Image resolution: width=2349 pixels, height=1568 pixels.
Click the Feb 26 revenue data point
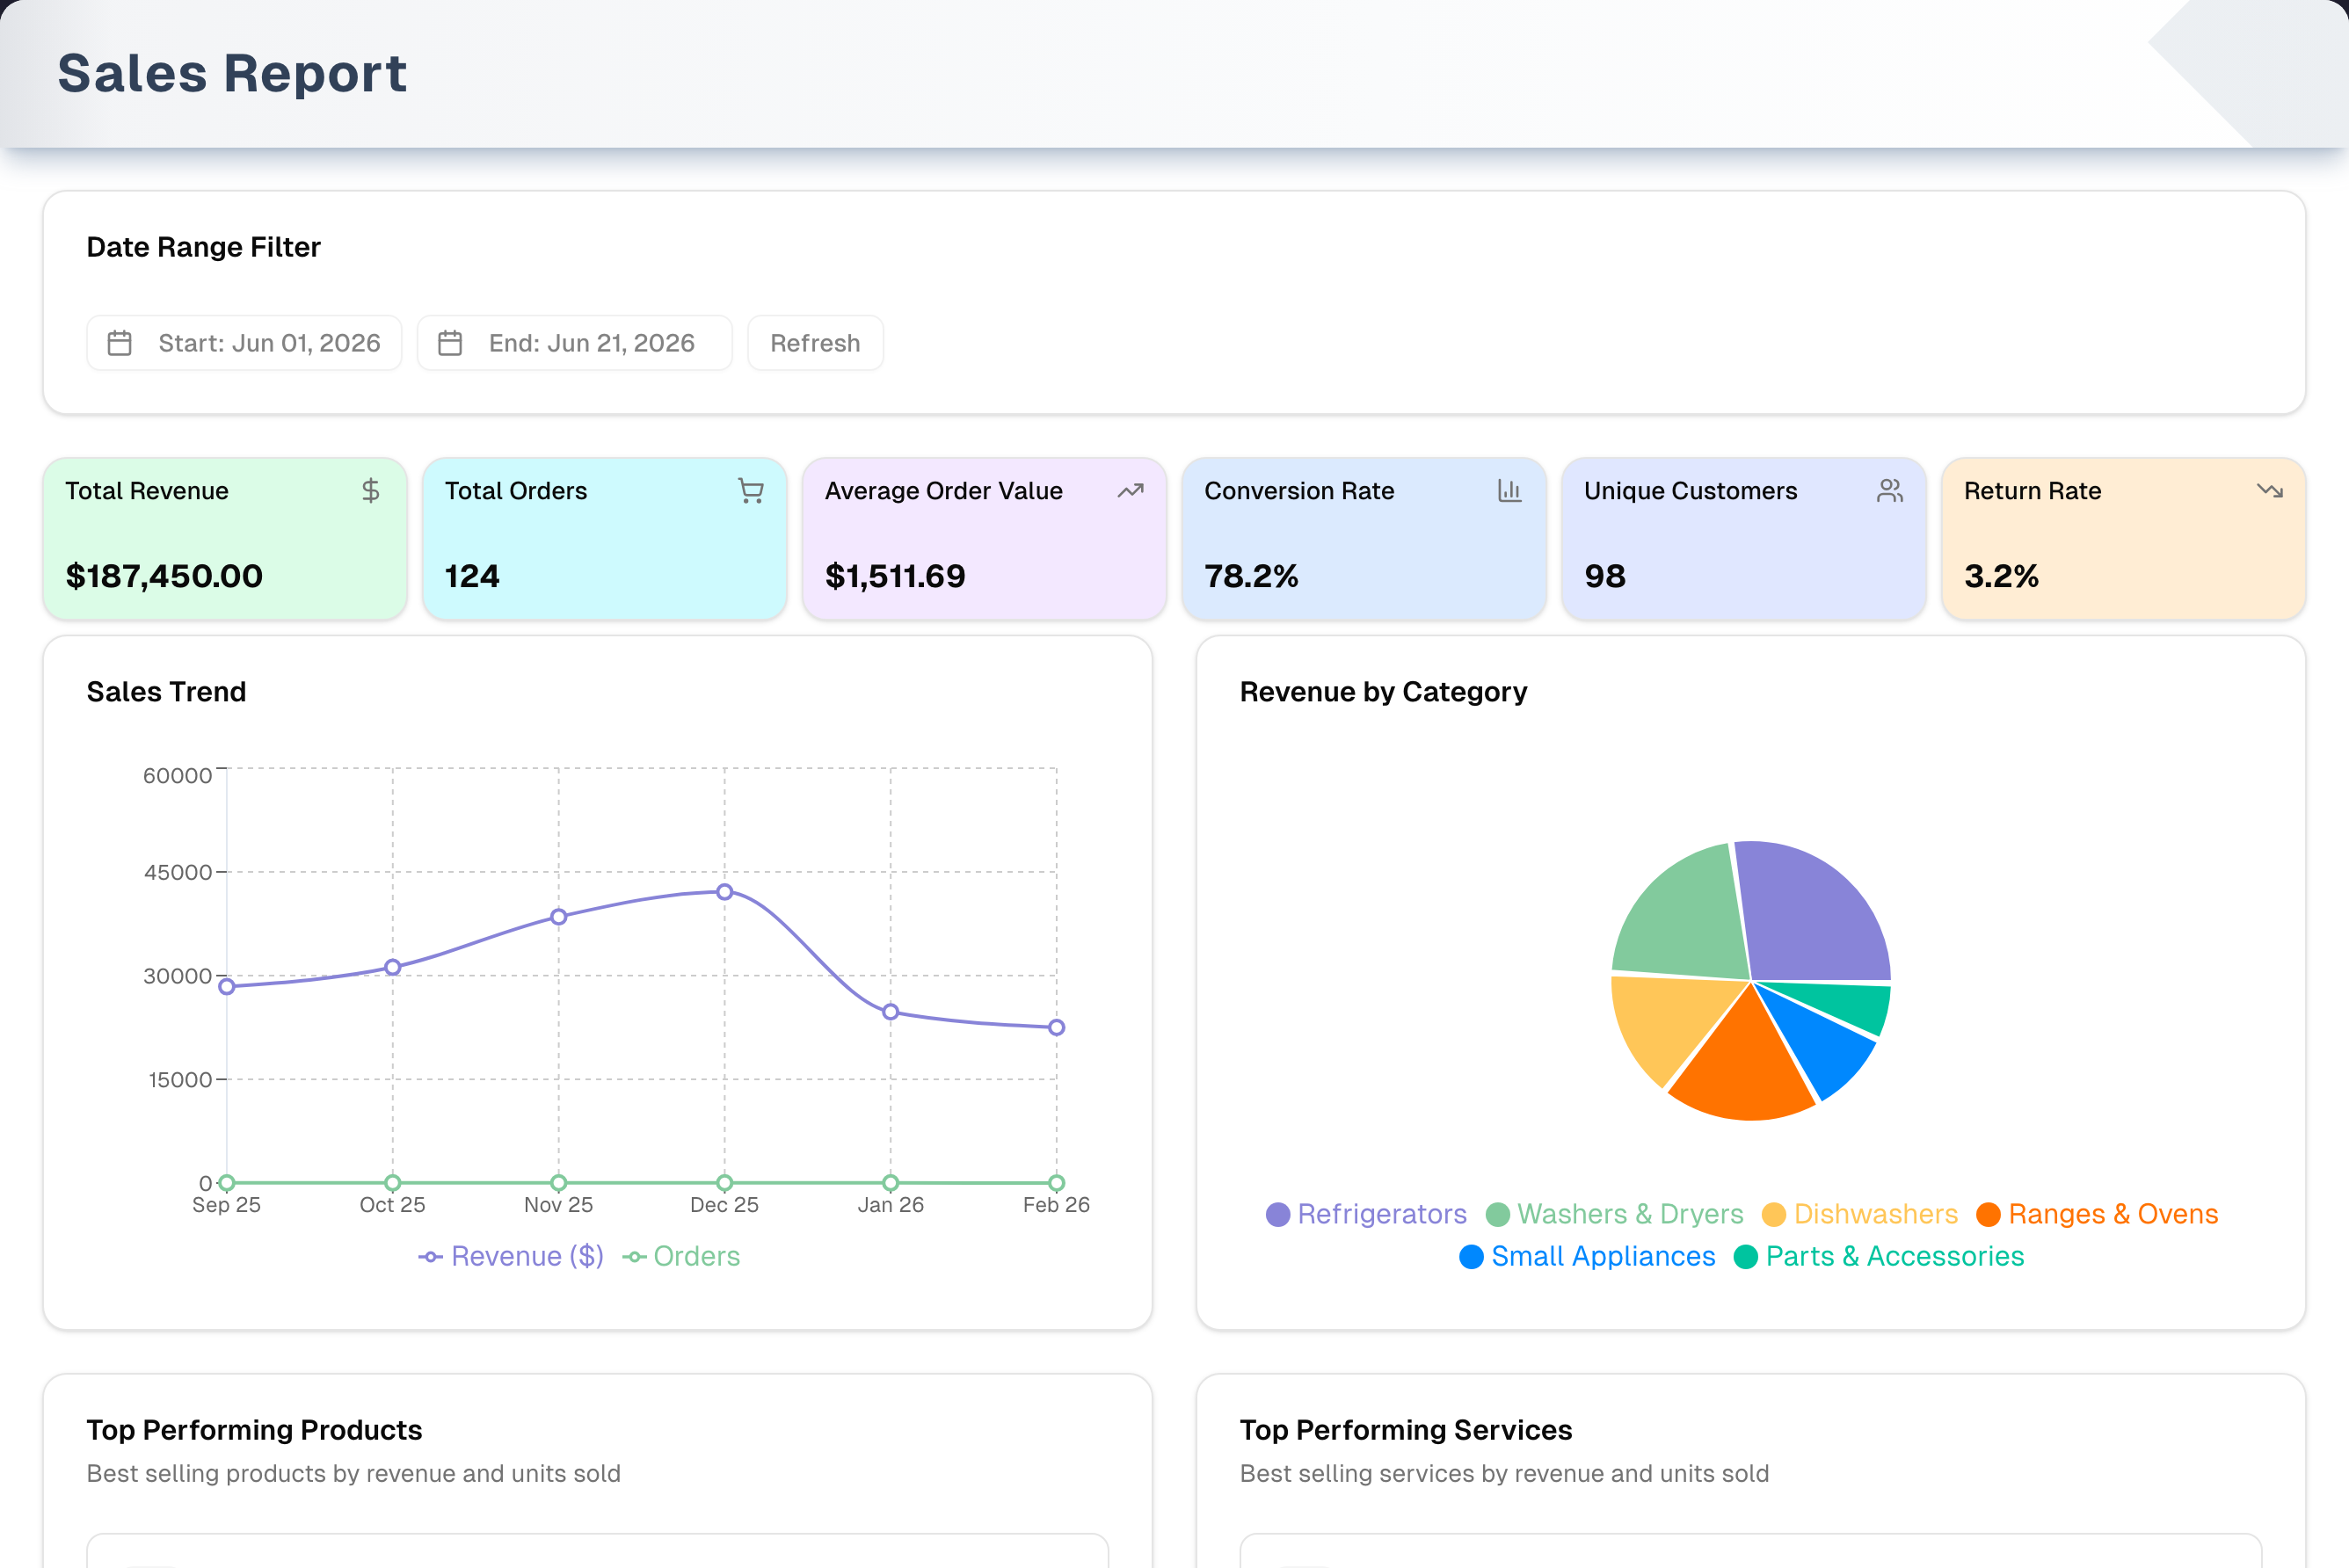click(x=1057, y=1027)
